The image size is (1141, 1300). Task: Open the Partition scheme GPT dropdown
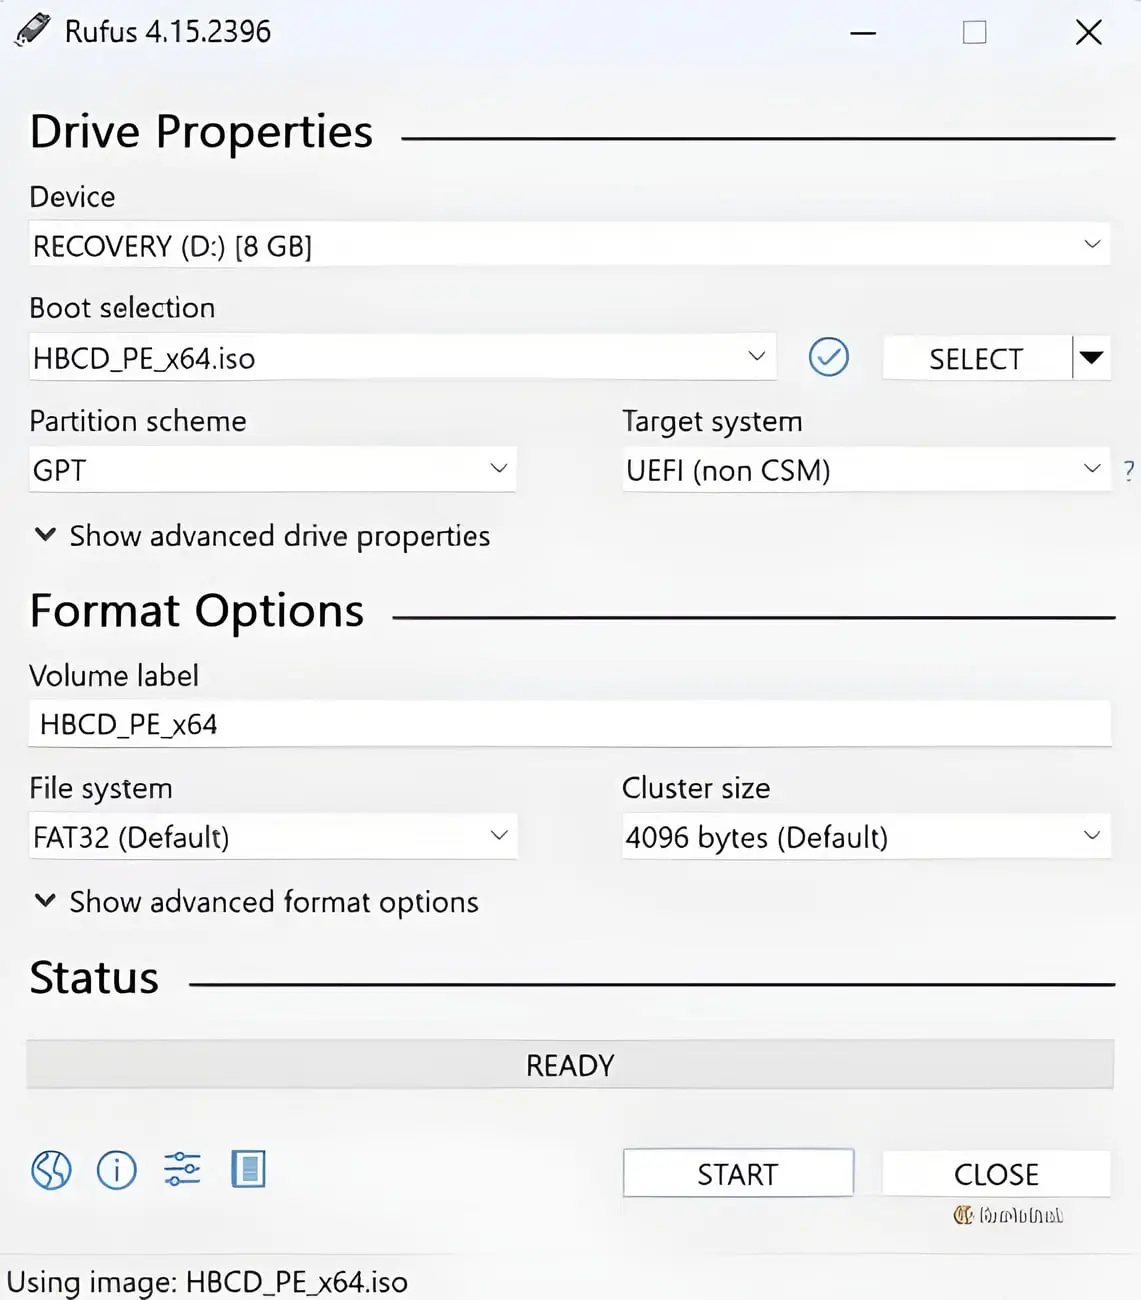pos(272,469)
